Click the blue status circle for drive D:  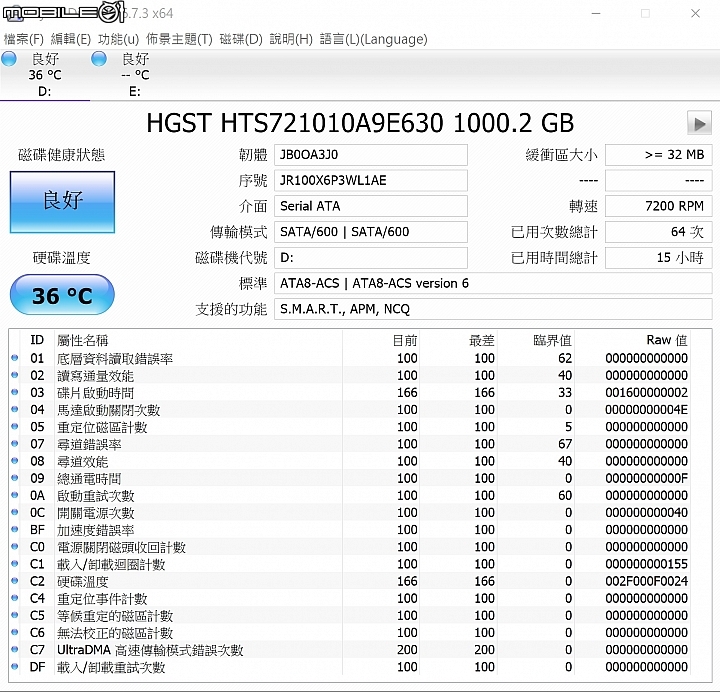[9, 59]
